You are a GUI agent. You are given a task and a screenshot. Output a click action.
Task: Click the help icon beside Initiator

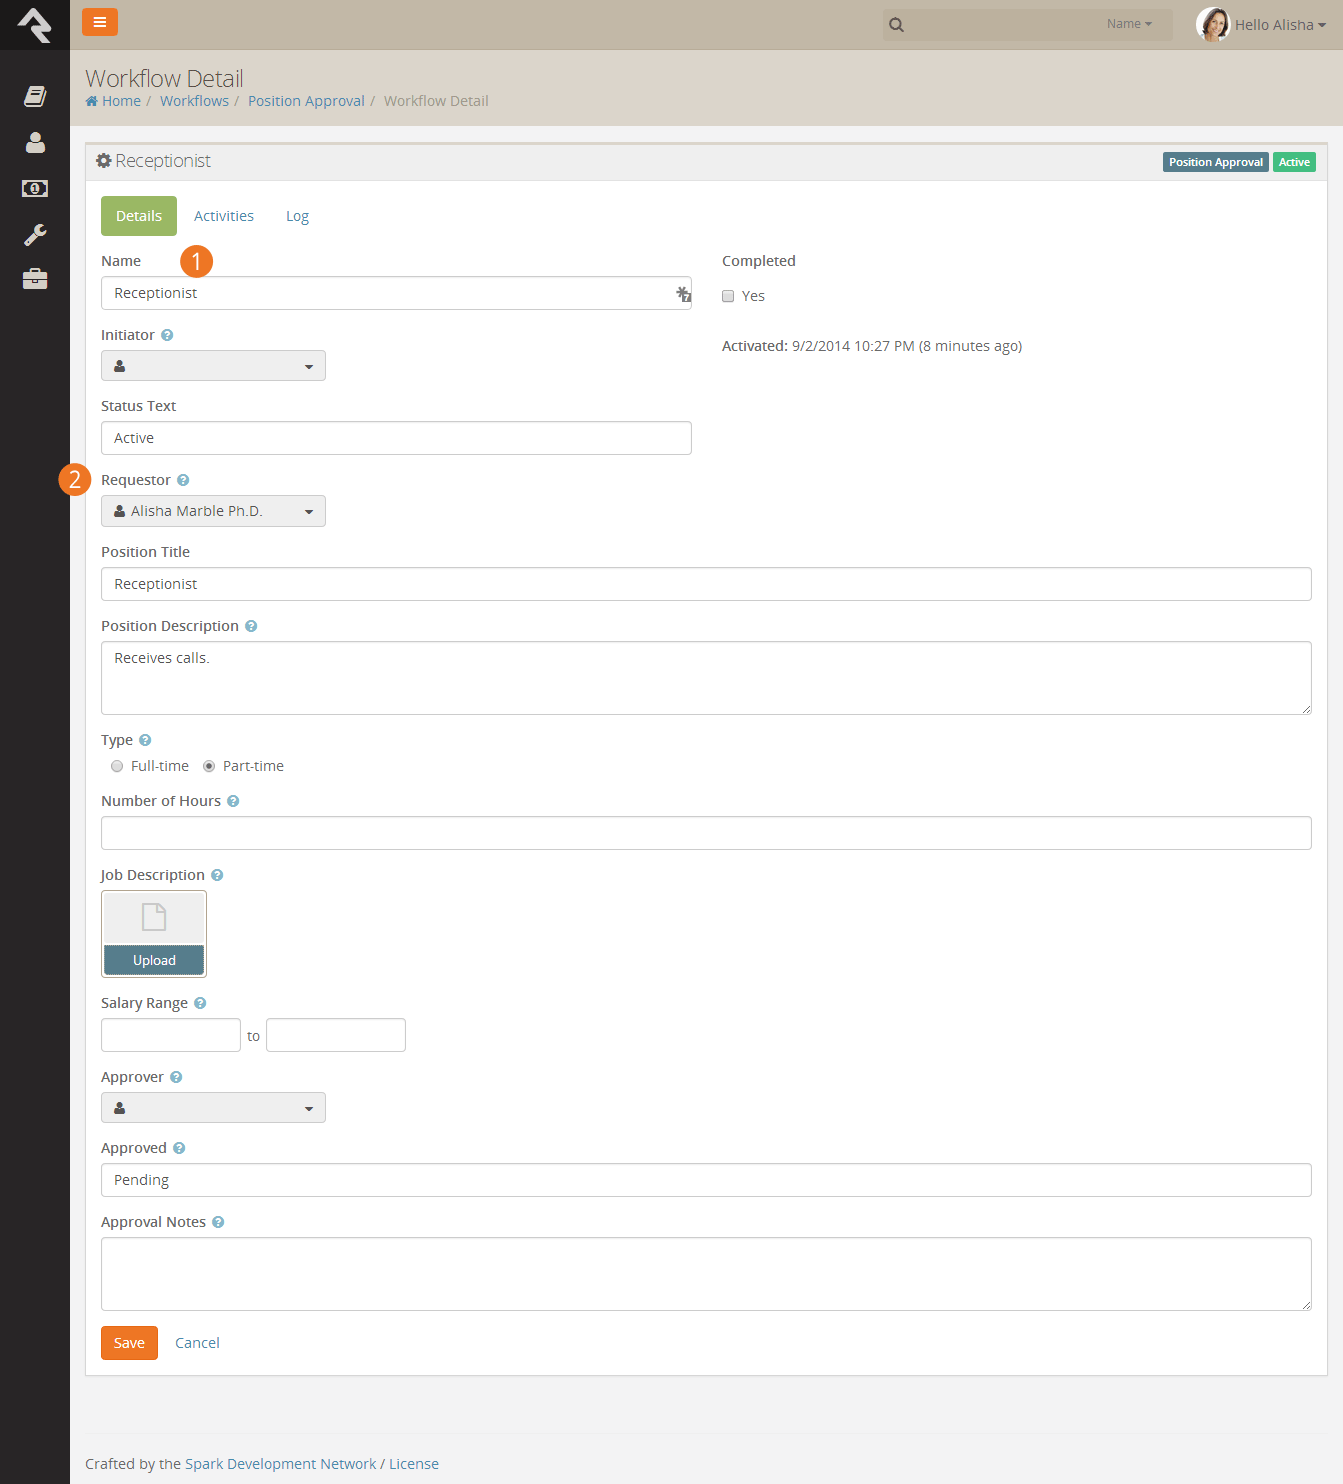click(167, 335)
